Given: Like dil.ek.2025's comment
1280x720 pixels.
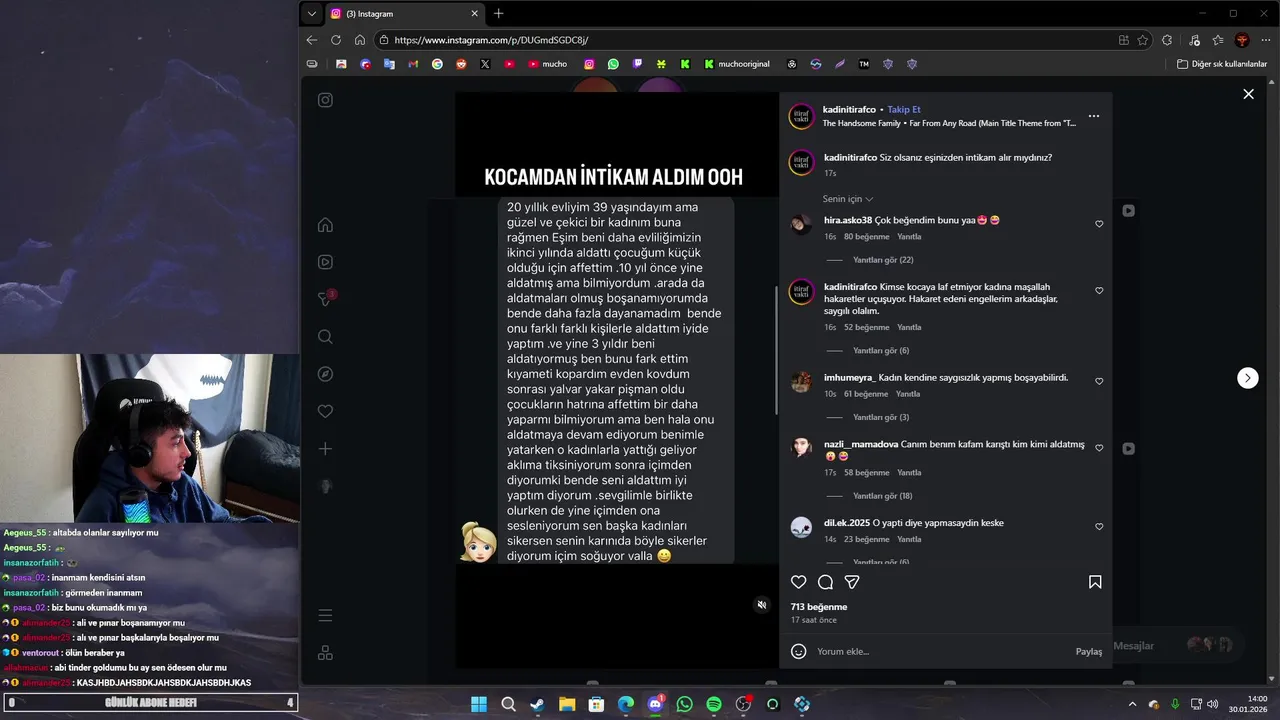Looking at the screenshot, I should pos(1099,527).
